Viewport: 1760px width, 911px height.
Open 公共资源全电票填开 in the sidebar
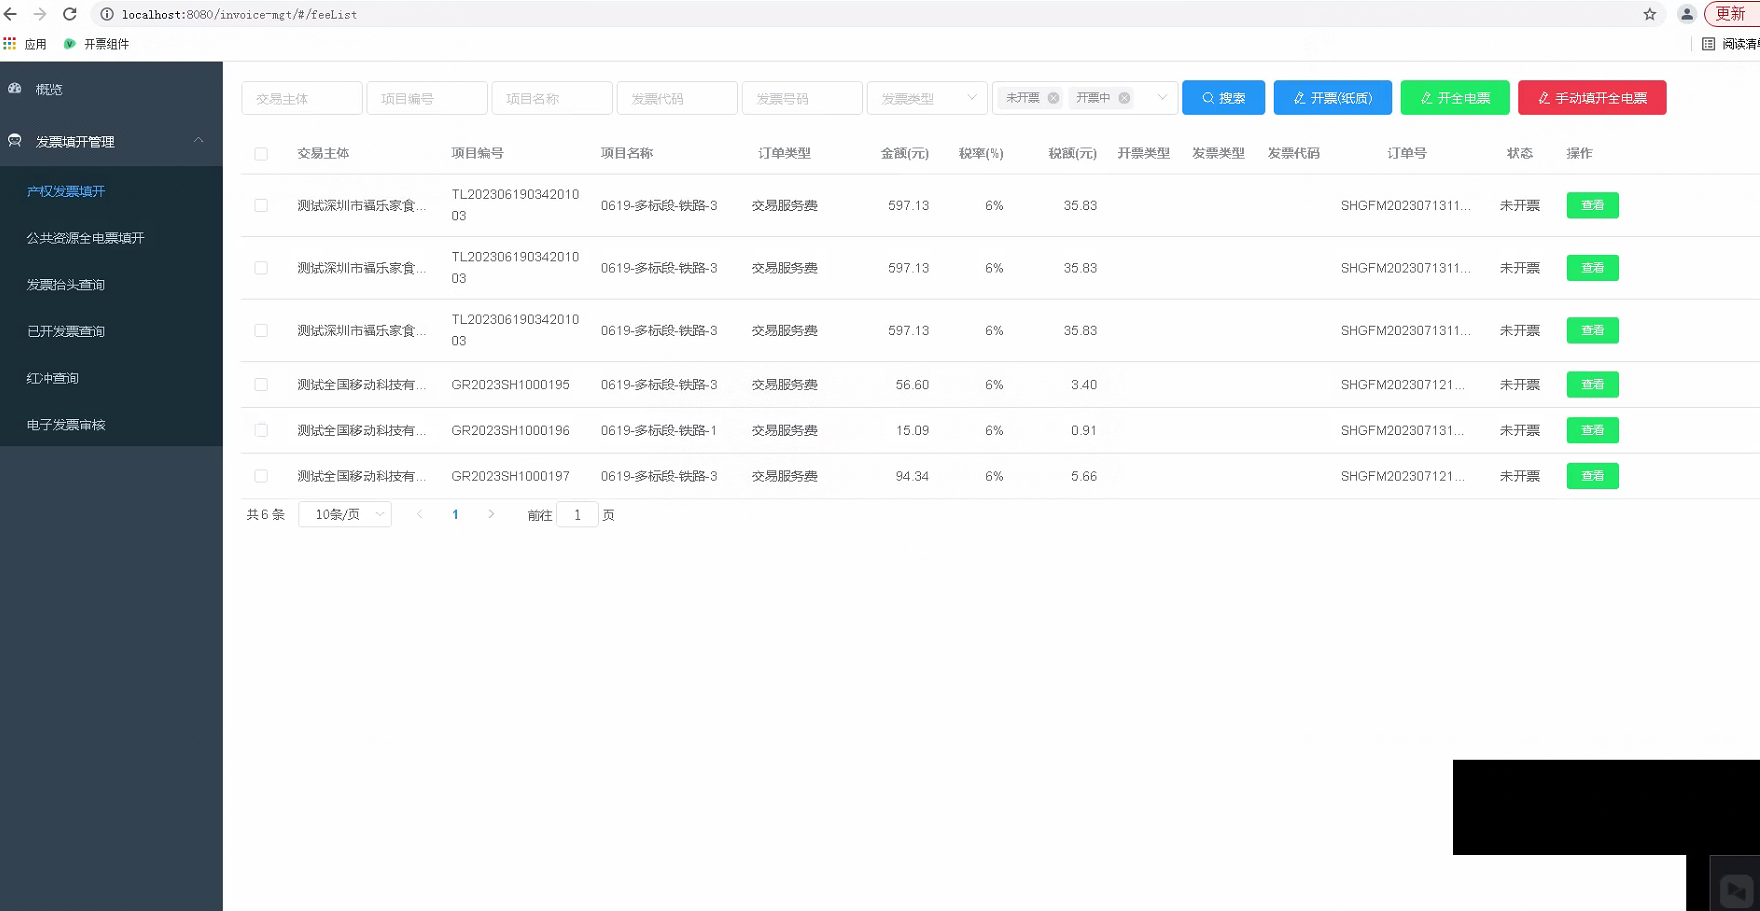(86, 238)
